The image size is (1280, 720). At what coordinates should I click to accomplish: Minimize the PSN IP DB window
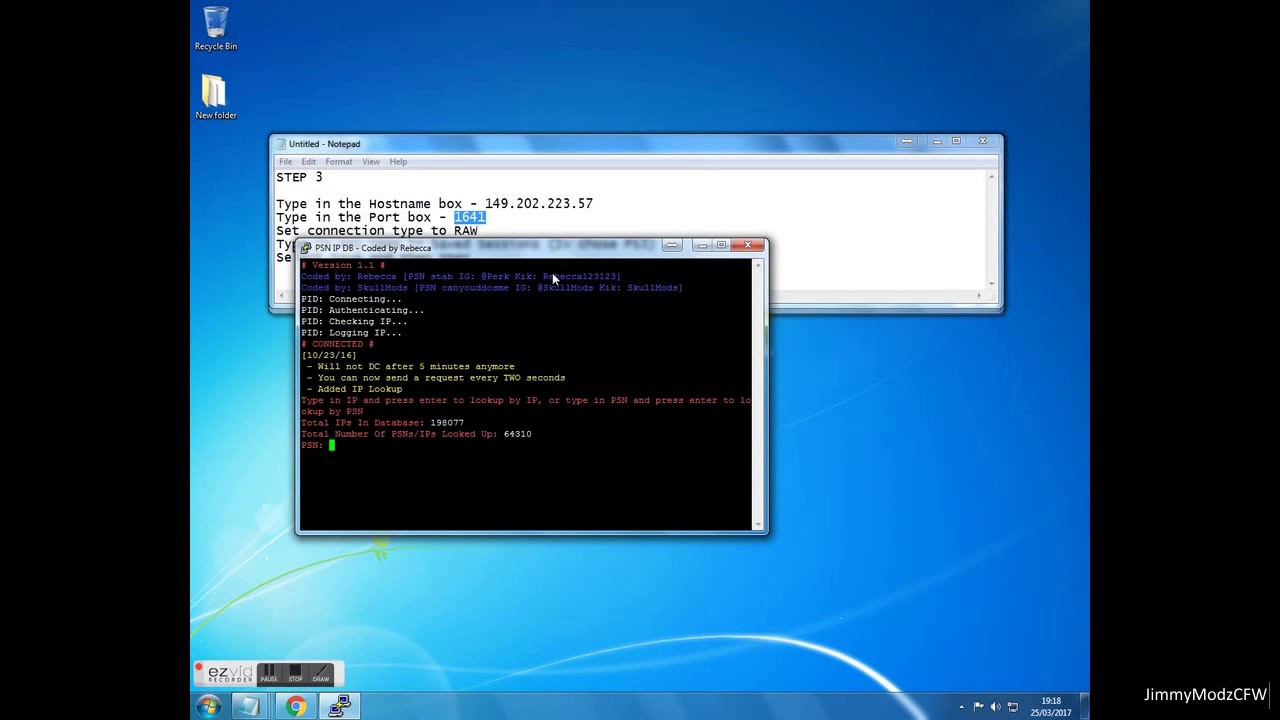(x=702, y=245)
